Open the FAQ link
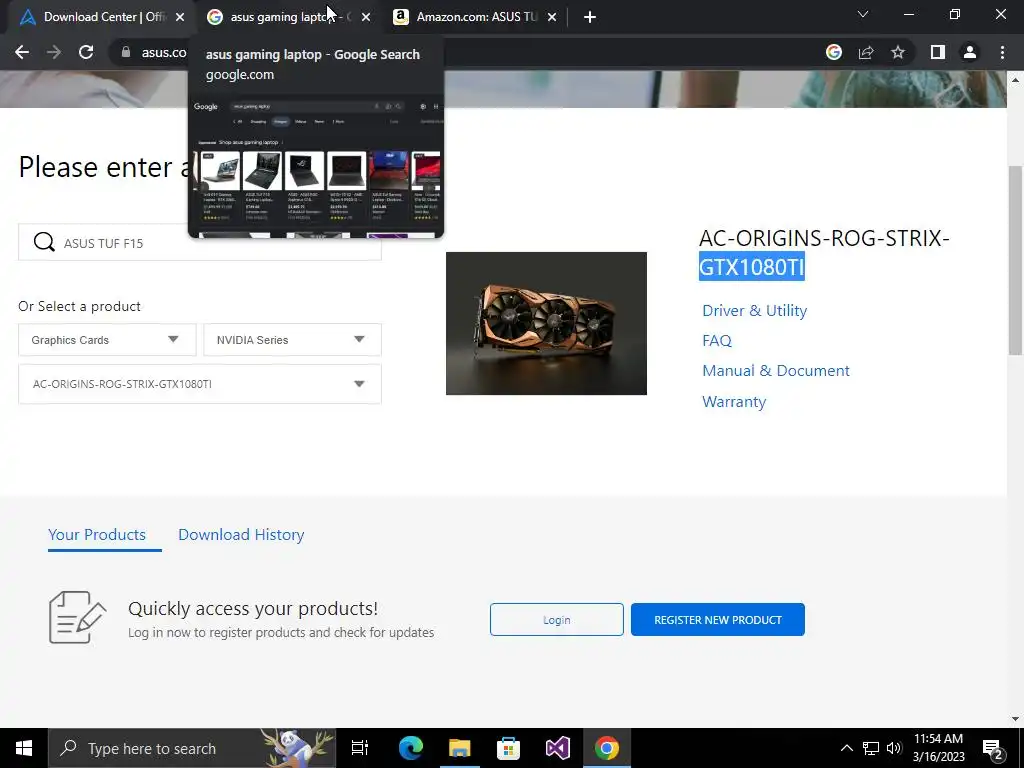The height and width of the screenshot is (768, 1024). pos(716,341)
